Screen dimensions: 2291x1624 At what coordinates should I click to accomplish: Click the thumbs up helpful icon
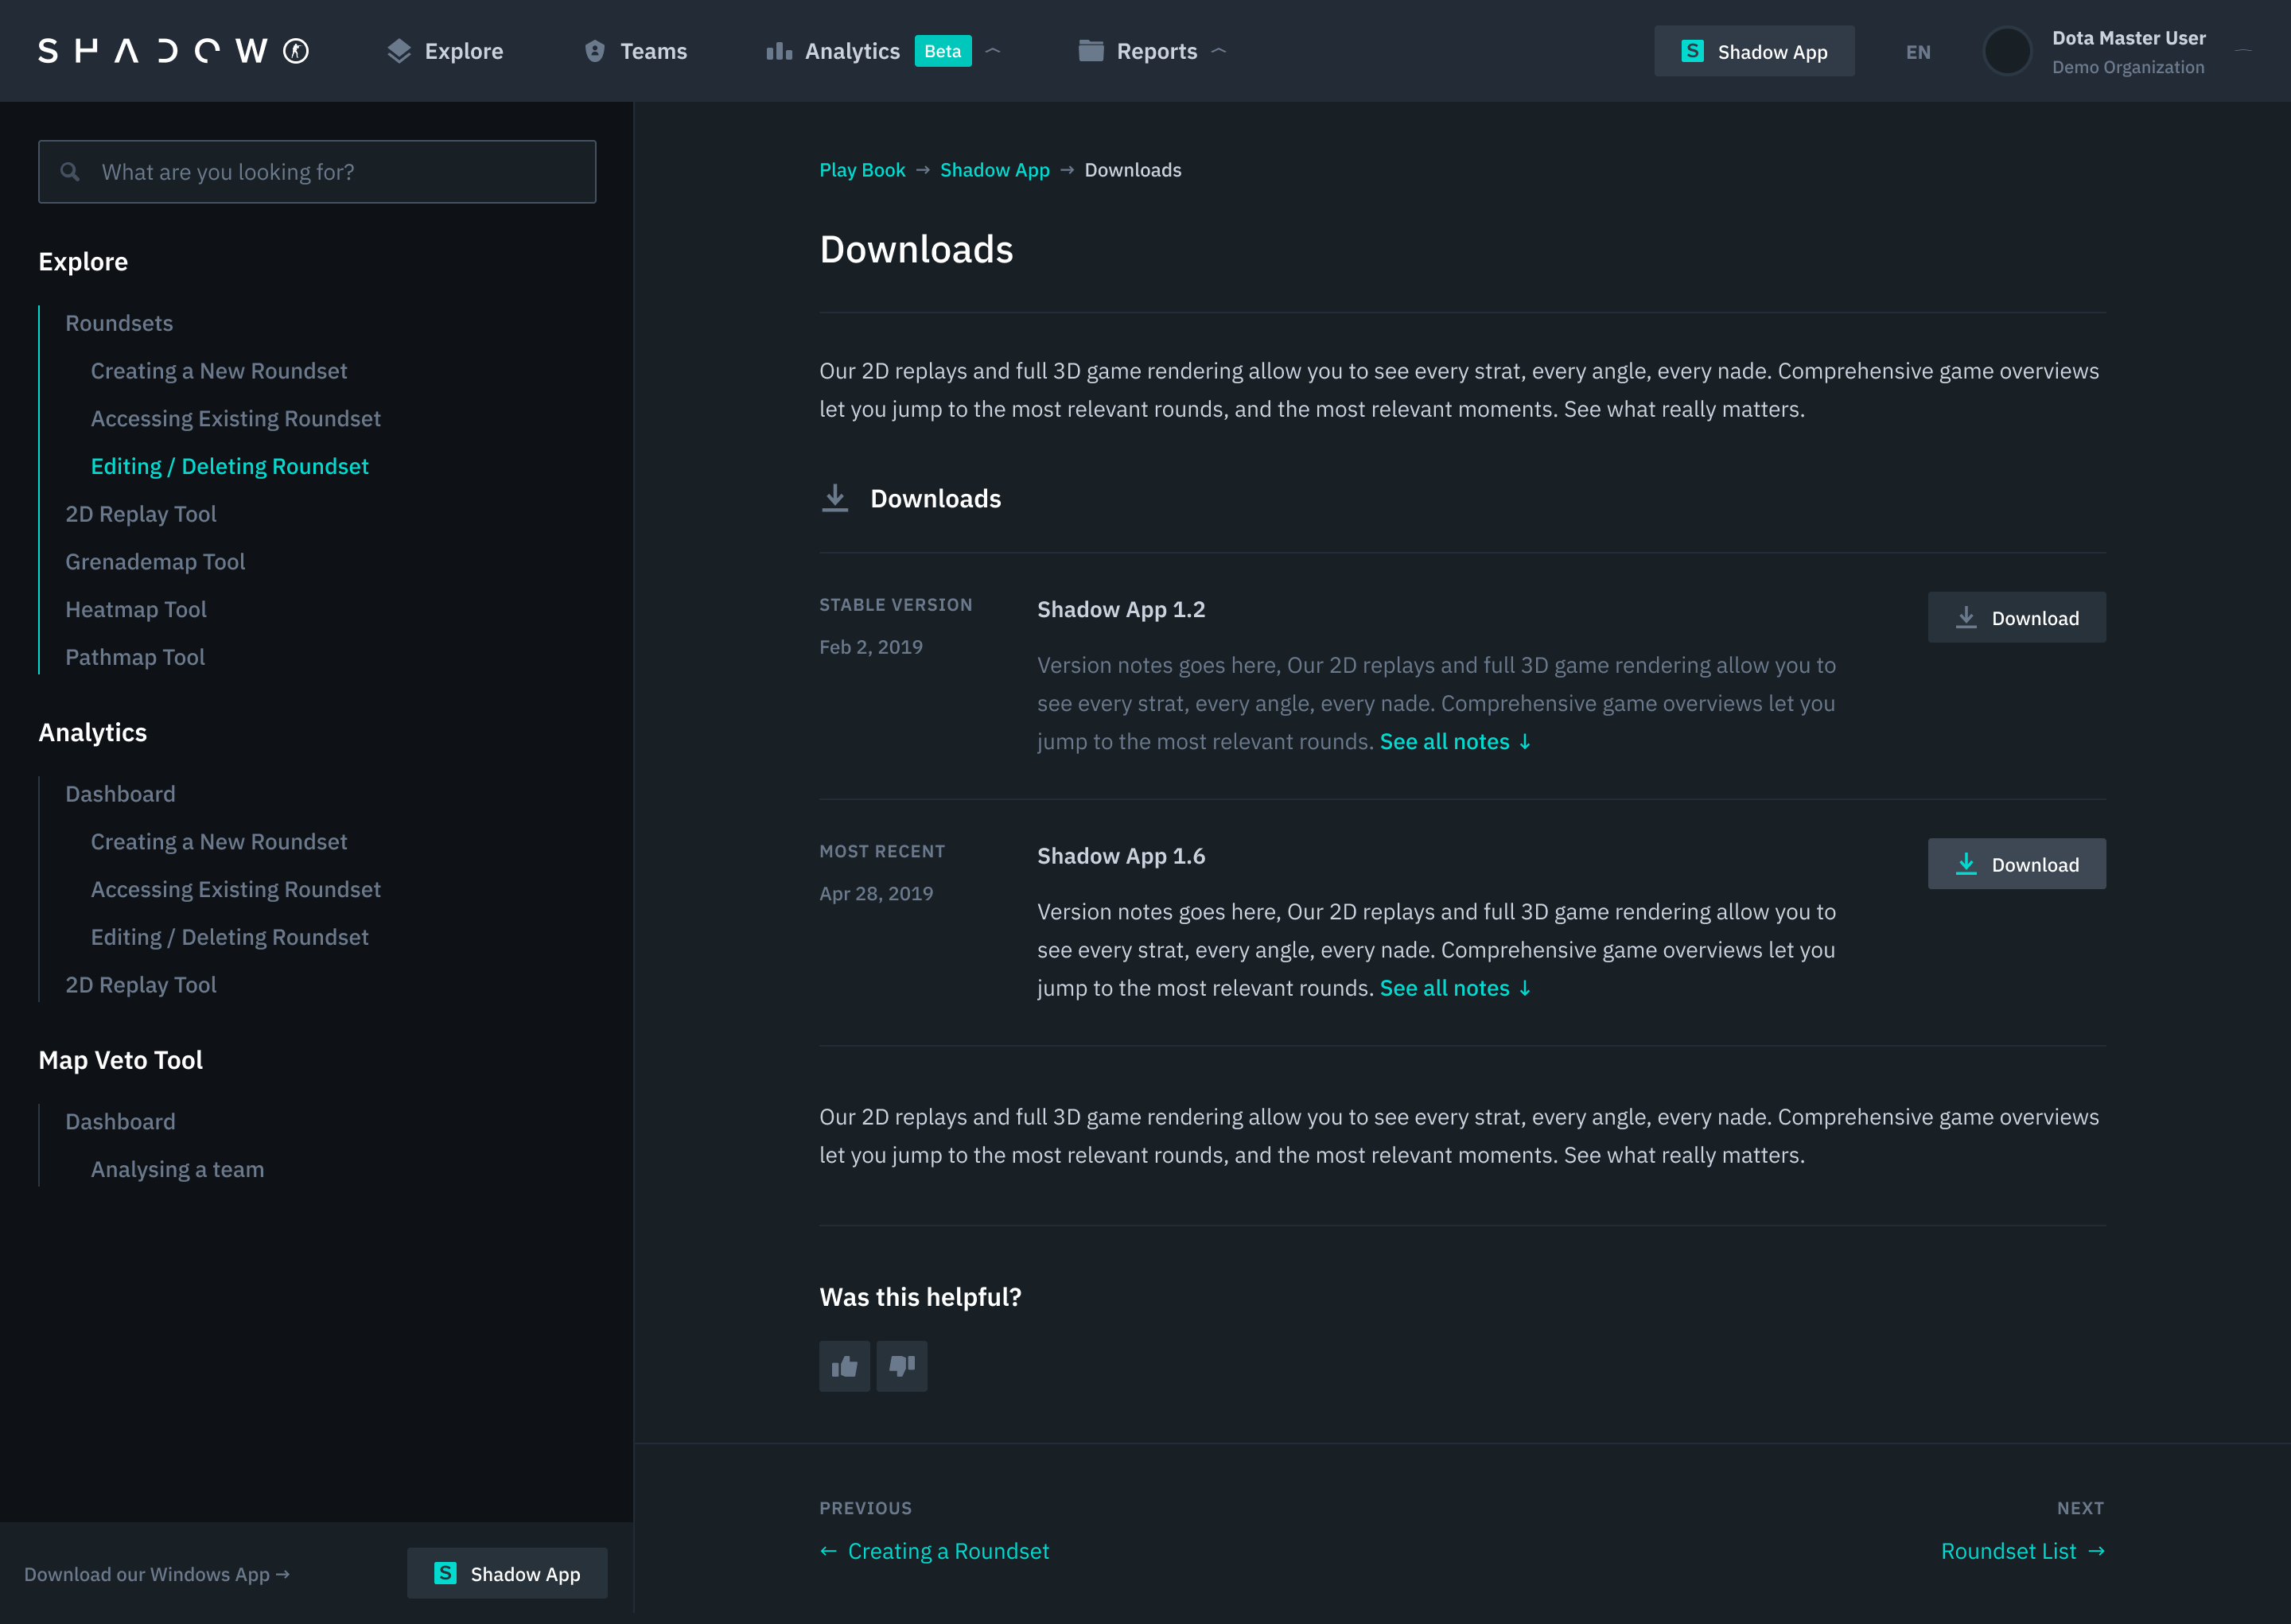point(844,1366)
